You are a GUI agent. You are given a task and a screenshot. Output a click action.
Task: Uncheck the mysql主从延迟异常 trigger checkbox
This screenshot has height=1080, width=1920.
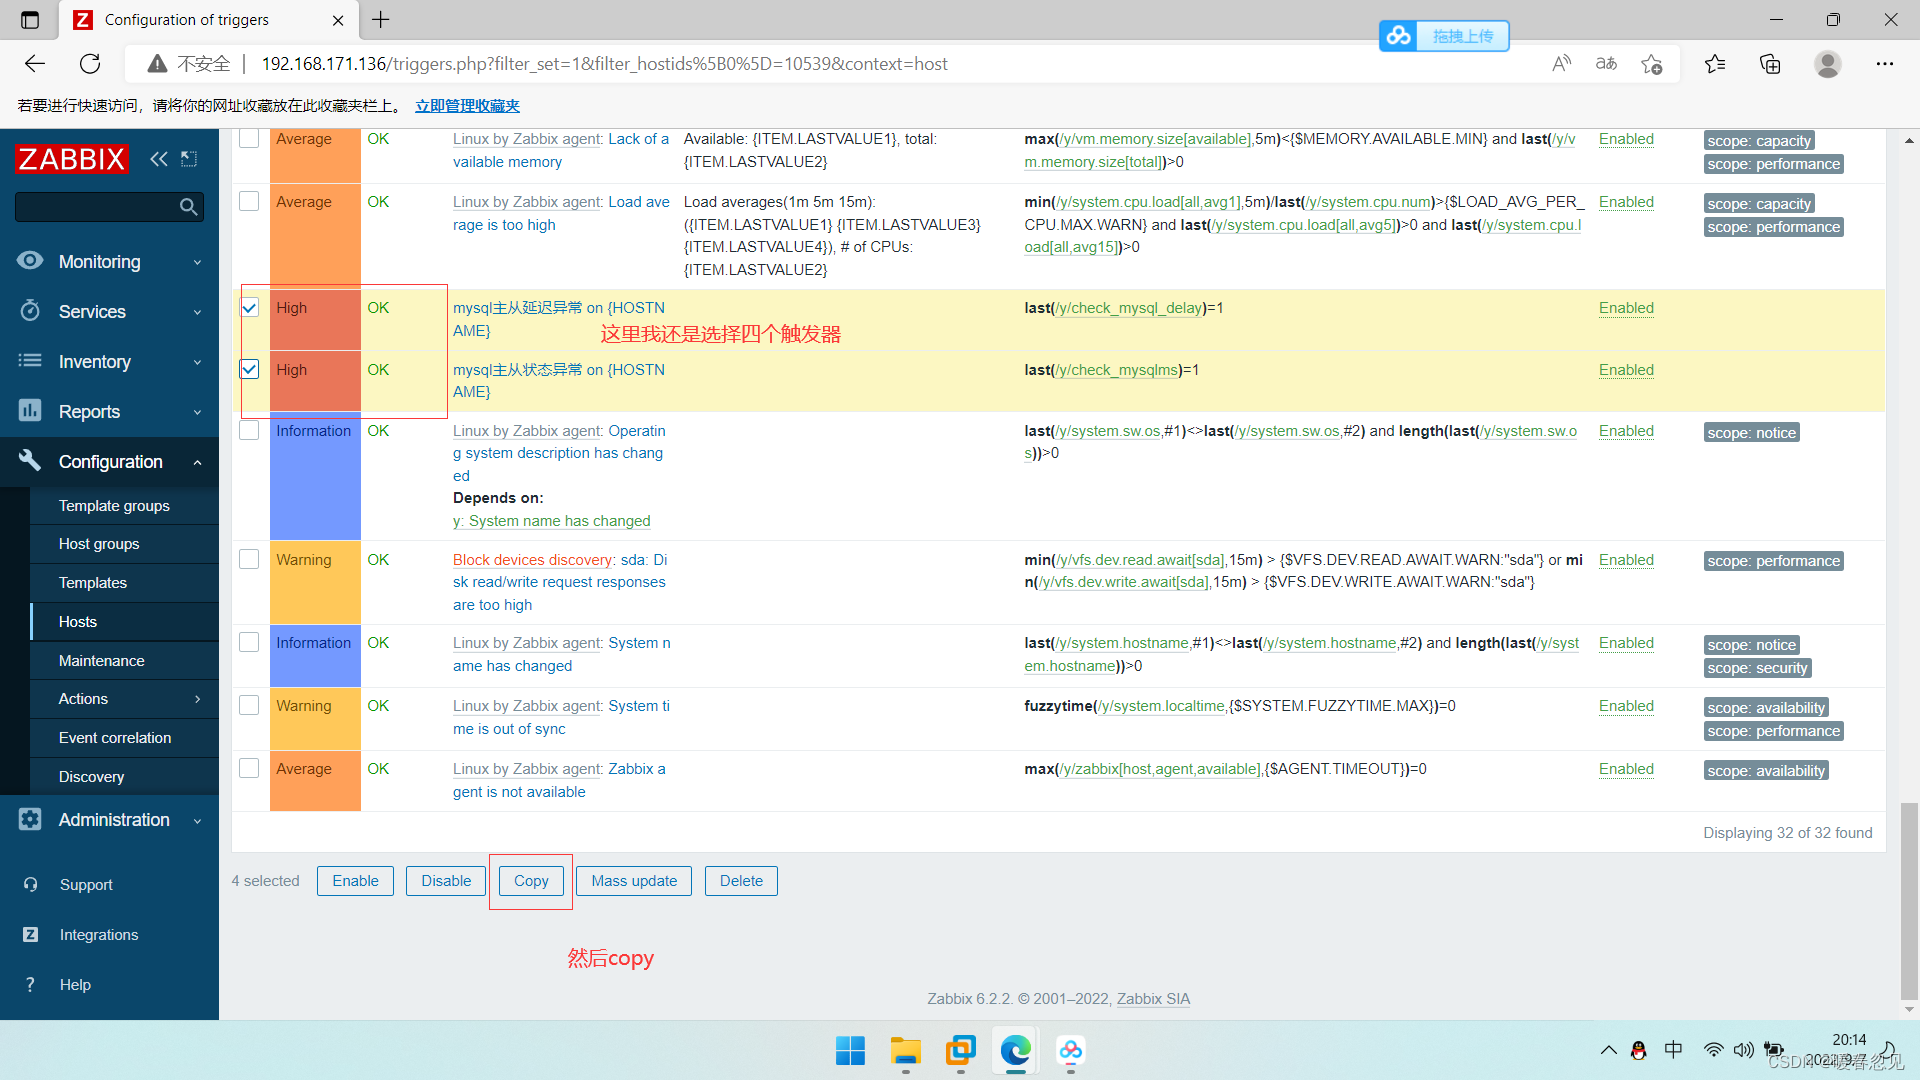(250, 308)
